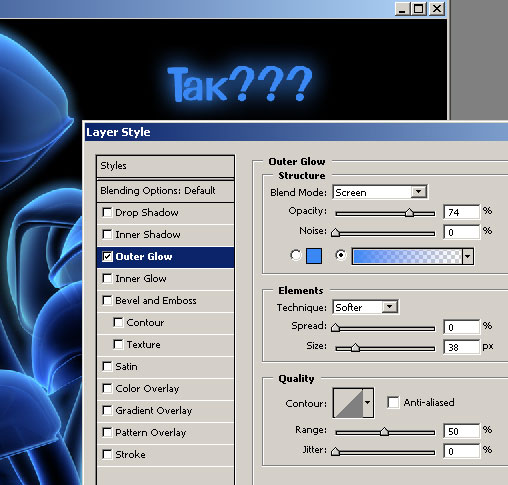Click the blue glow color swatch

tap(314, 256)
